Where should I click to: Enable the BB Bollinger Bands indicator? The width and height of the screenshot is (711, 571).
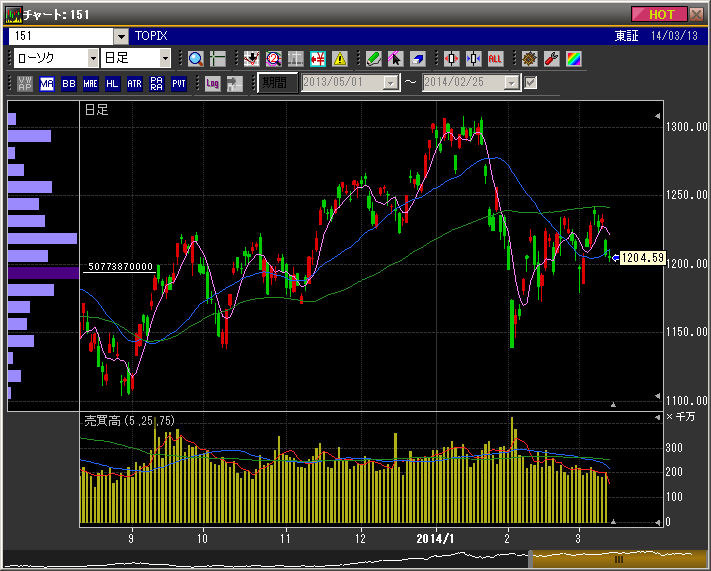pos(69,83)
